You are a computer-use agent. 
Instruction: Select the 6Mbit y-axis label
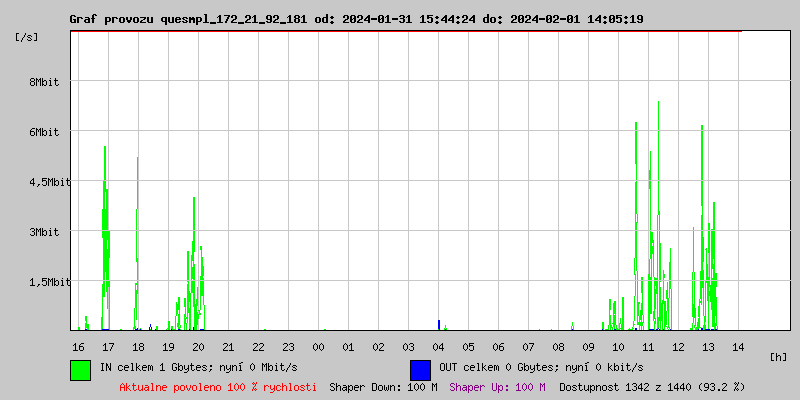pyautogui.click(x=44, y=132)
